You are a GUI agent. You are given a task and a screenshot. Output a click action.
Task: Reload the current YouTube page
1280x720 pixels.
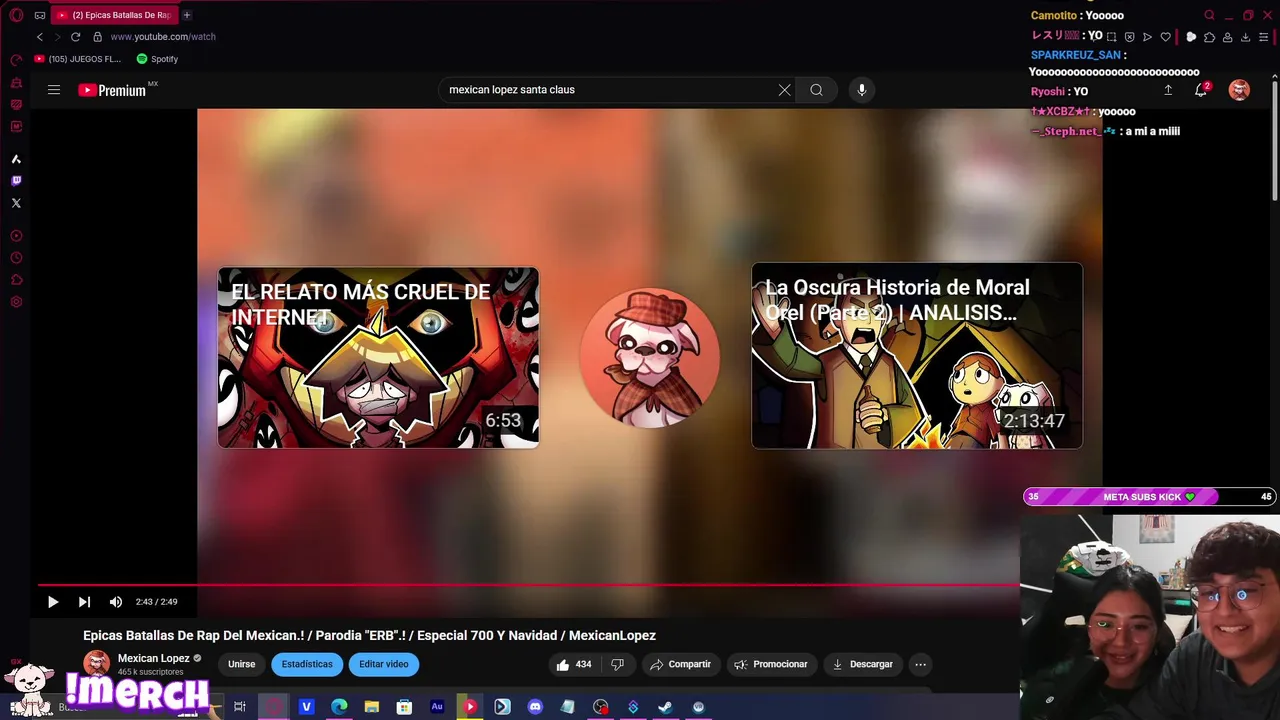[x=75, y=37]
